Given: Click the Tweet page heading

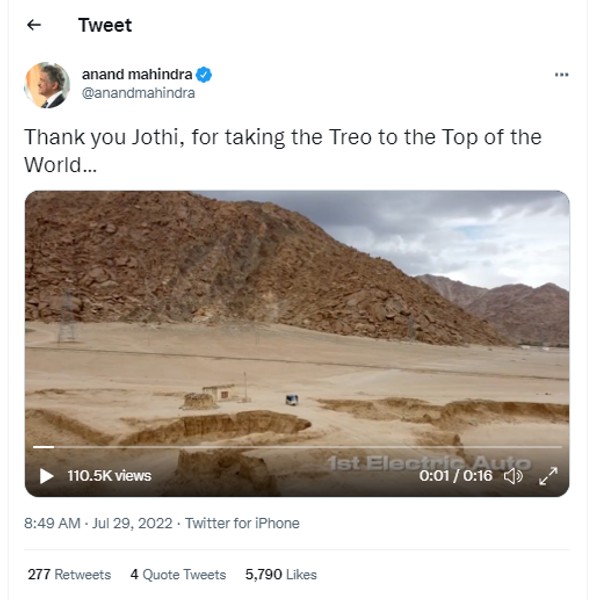Looking at the screenshot, I should (x=105, y=25).
